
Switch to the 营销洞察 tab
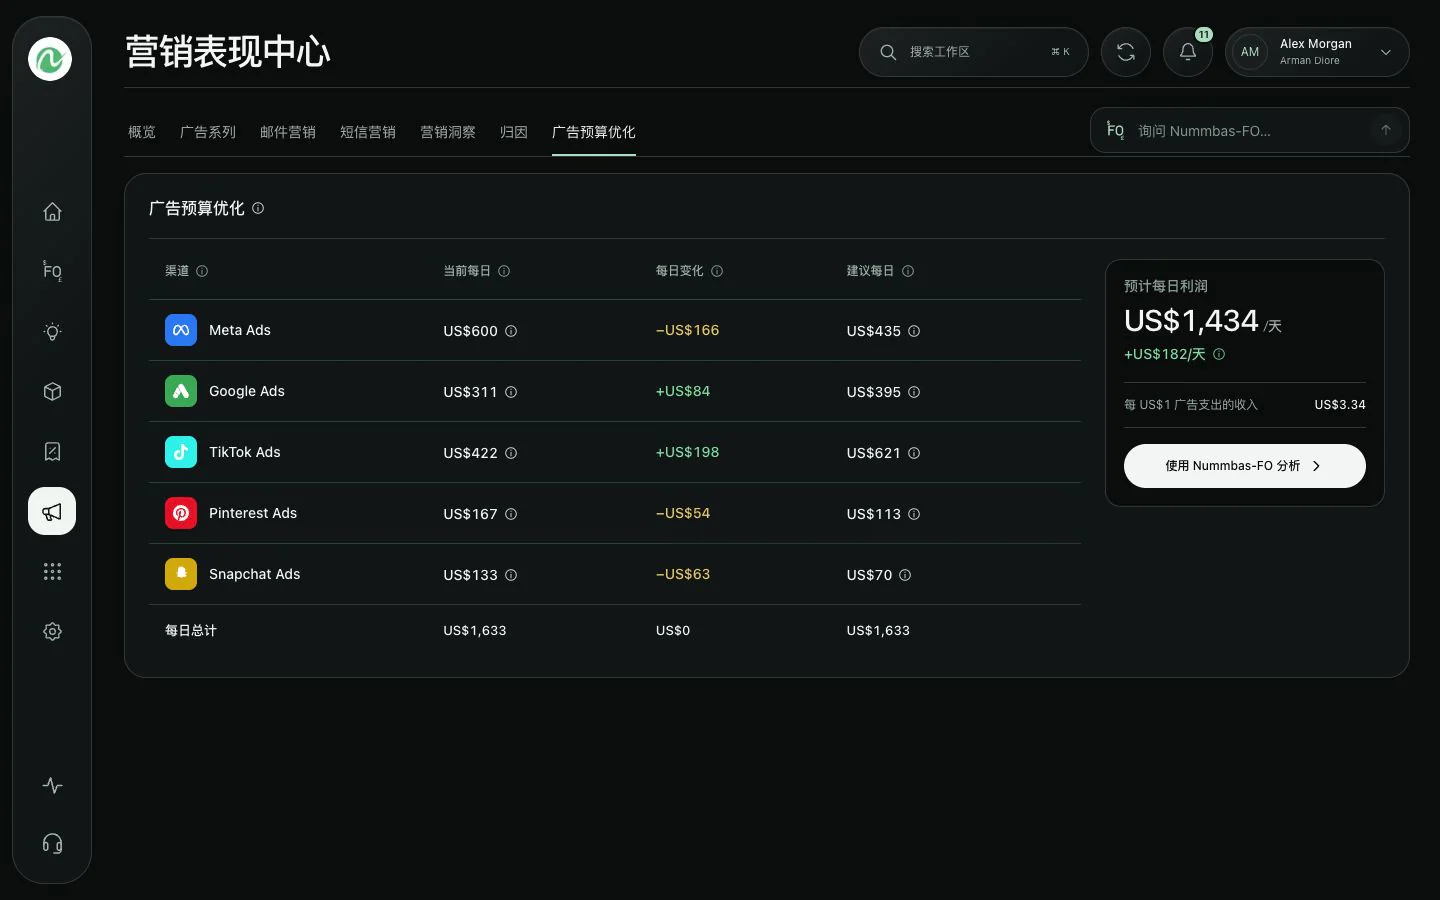tap(448, 132)
